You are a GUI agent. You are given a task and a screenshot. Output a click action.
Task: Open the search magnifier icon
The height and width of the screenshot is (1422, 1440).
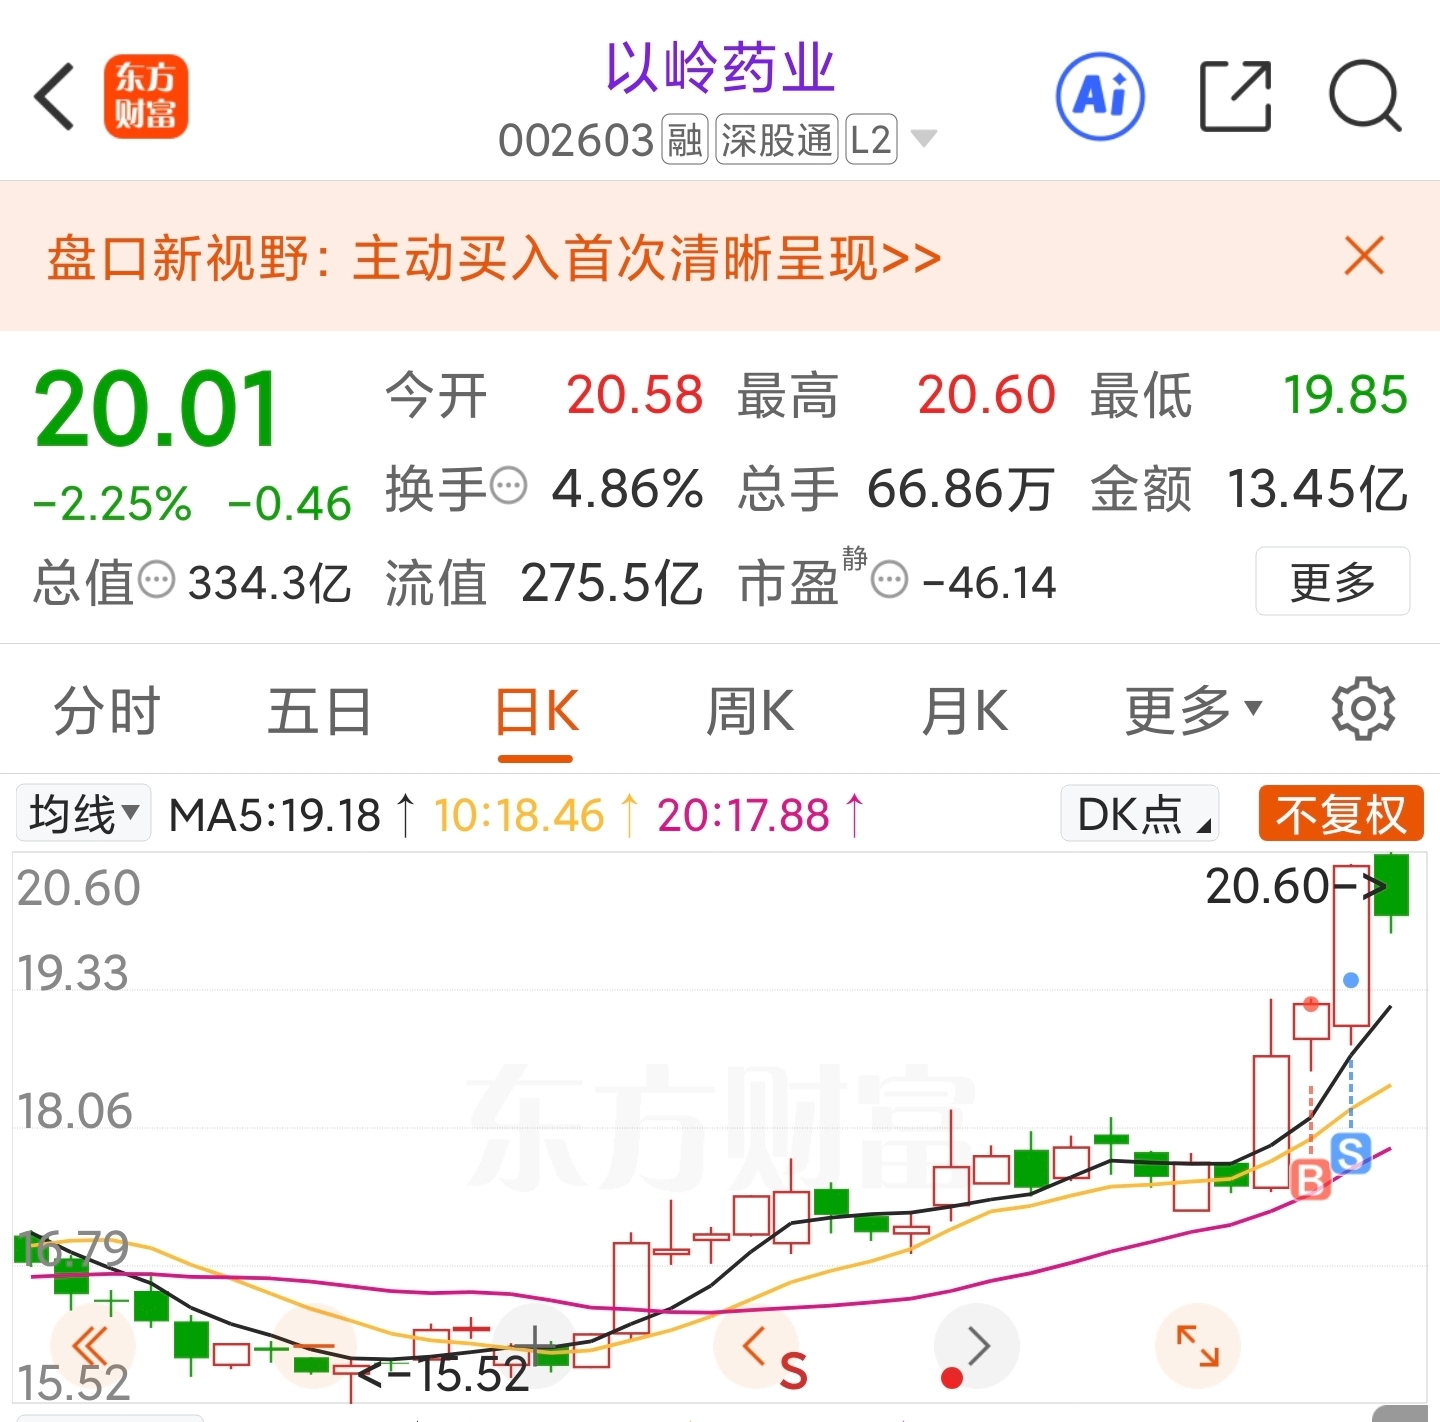click(x=1365, y=96)
